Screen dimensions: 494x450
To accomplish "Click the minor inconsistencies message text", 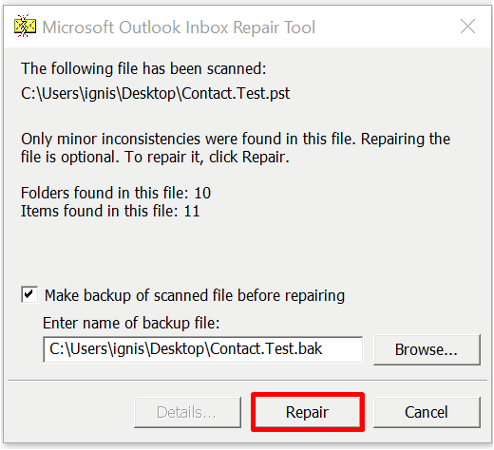I will (235, 148).
